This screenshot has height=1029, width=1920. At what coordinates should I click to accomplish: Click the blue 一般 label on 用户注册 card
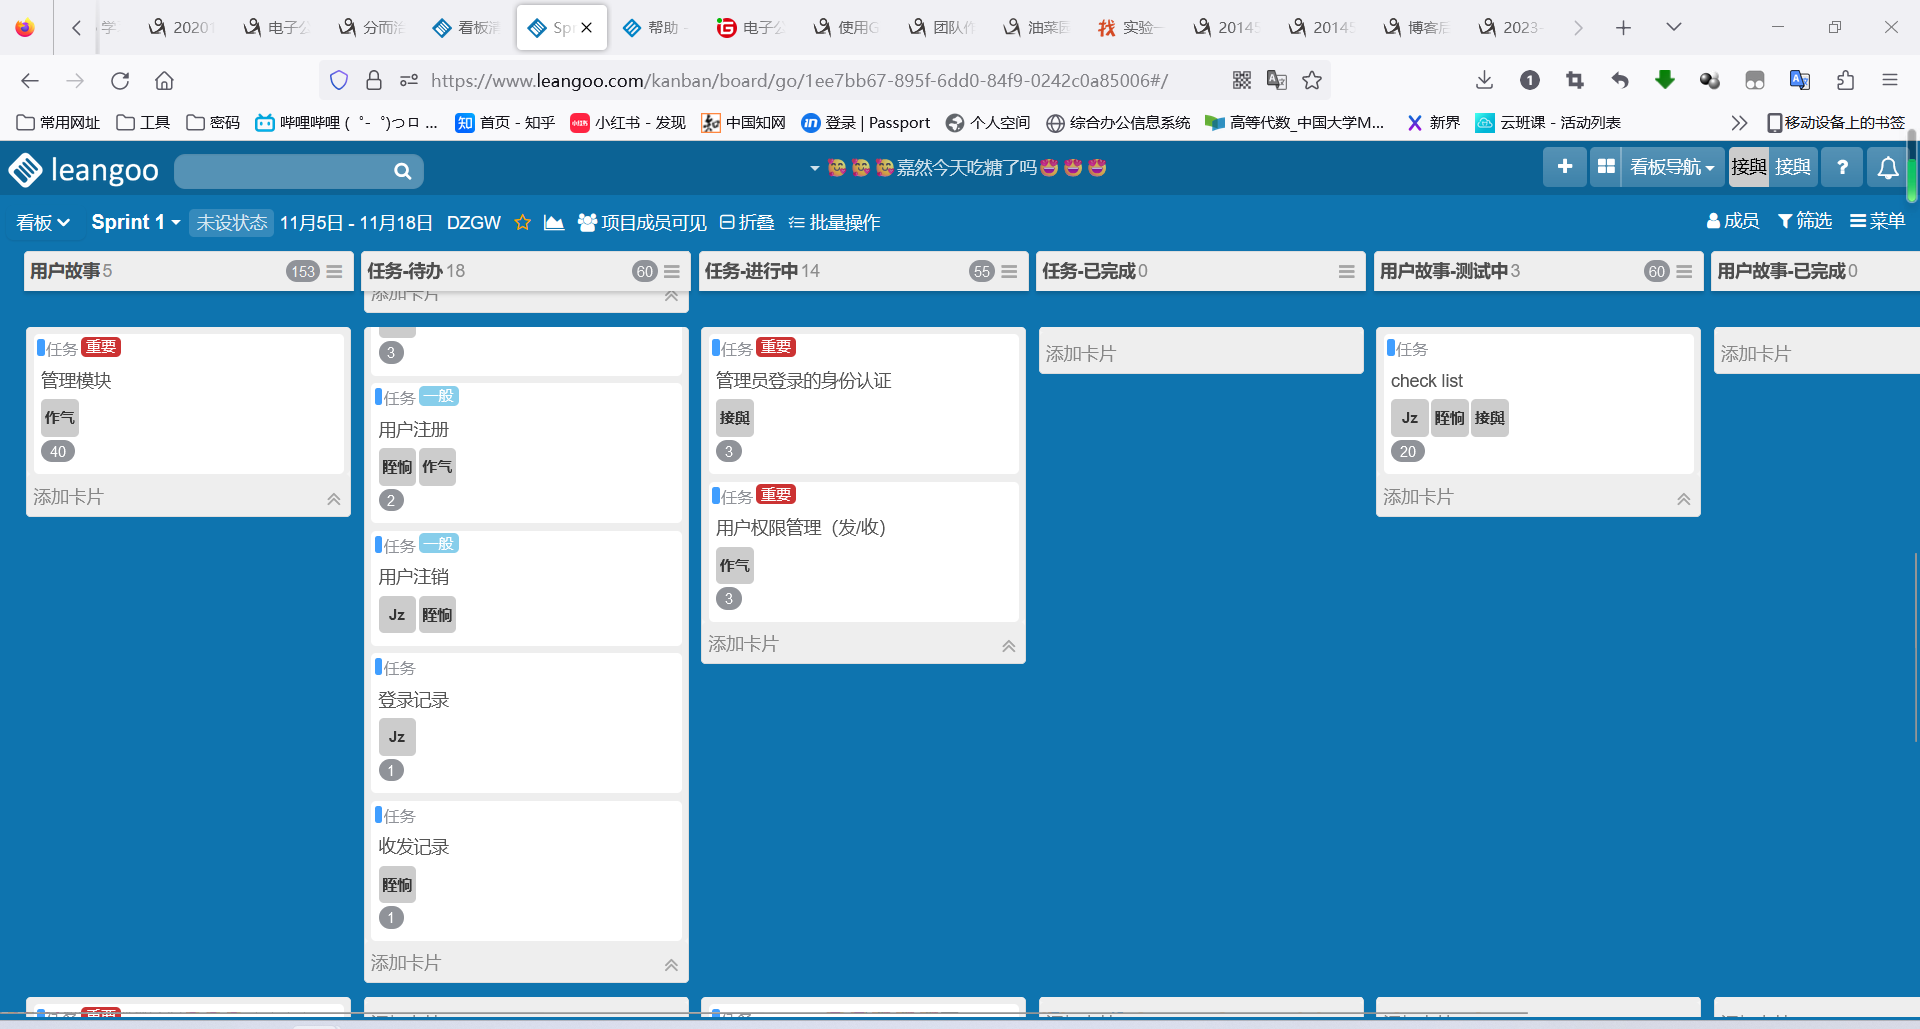[438, 396]
